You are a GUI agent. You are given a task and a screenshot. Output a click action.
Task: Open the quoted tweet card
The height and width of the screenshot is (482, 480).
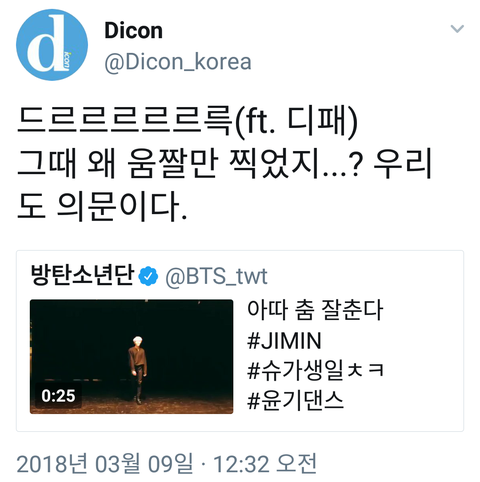[240, 341]
